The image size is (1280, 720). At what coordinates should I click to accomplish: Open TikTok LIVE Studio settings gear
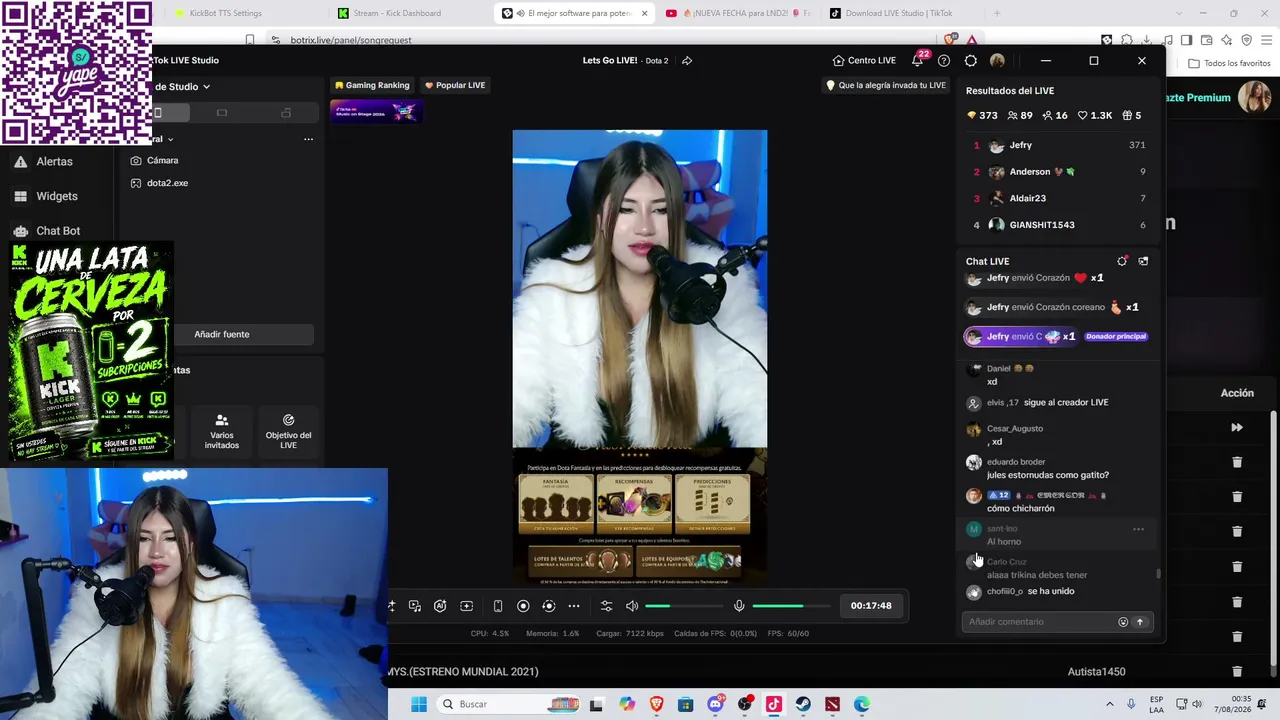[x=971, y=61]
